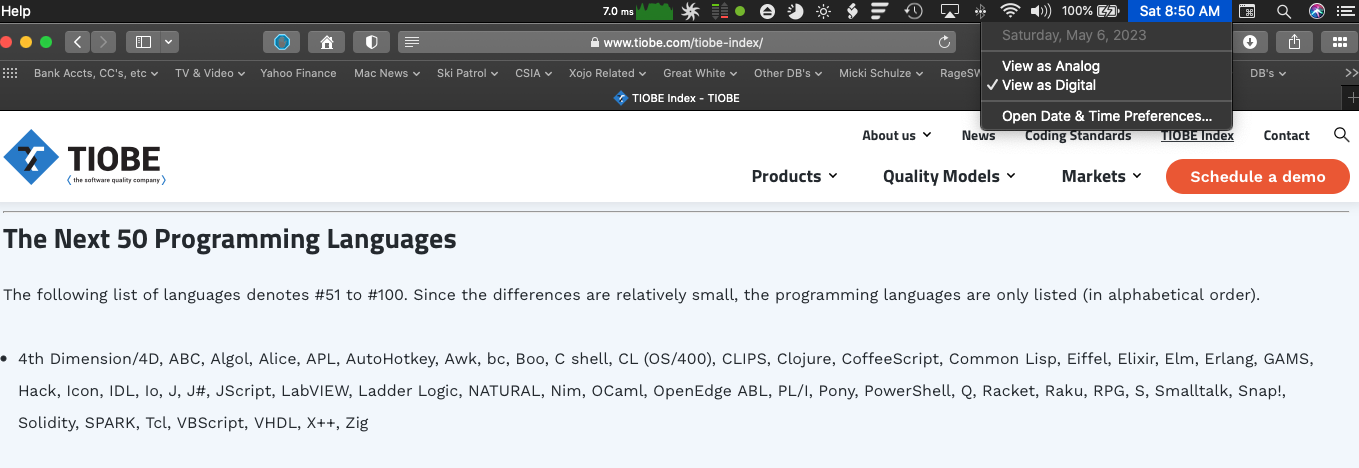The height and width of the screenshot is (468, 1359).
Task: Open the Help menu in the menu bar
Action: pos(16,11)
